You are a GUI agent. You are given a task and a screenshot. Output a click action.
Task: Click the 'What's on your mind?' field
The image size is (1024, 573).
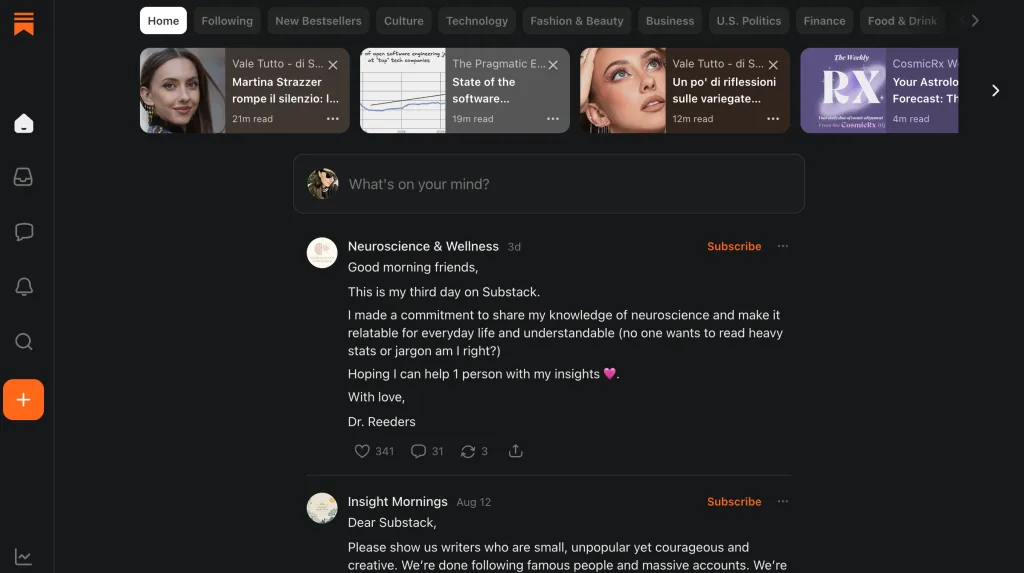[549, 184]
